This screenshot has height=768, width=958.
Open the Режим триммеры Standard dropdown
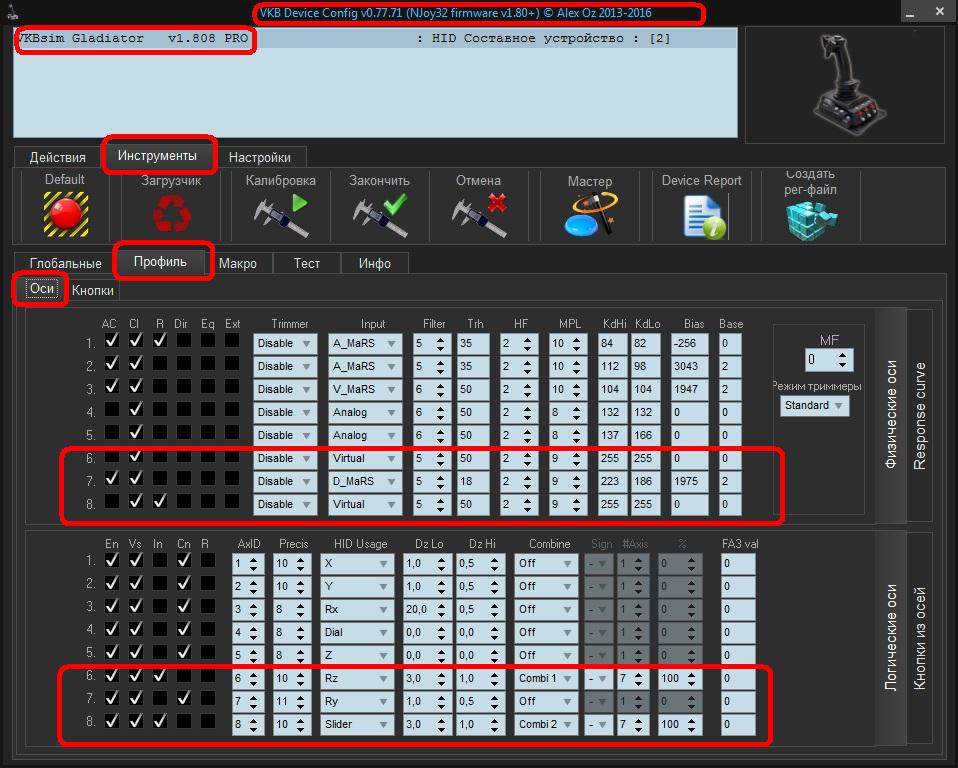click(814, 406)
